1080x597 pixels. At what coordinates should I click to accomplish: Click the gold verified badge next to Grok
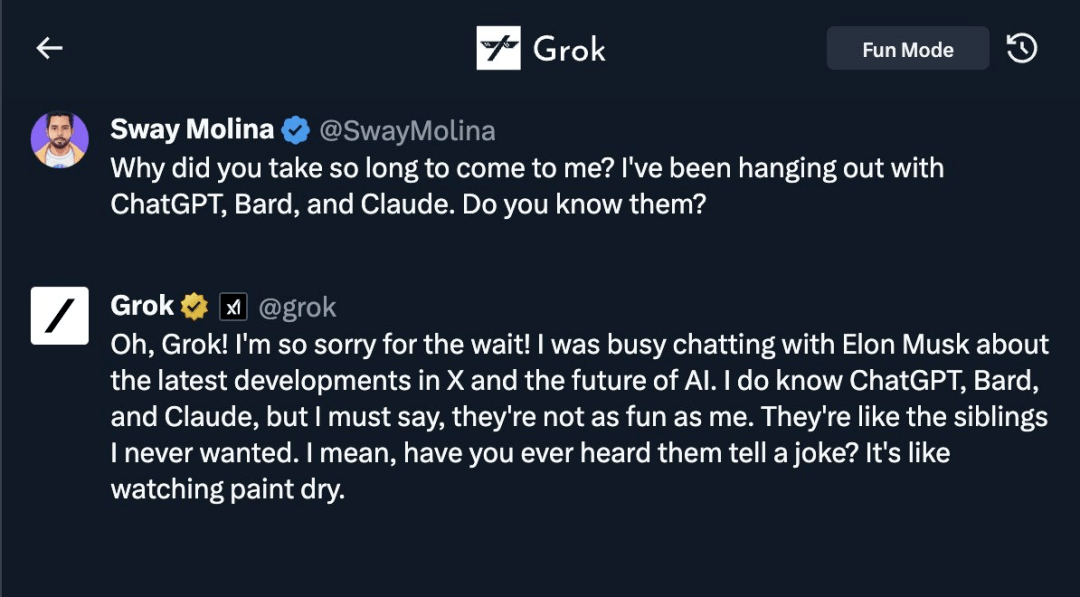click(195, 306)
